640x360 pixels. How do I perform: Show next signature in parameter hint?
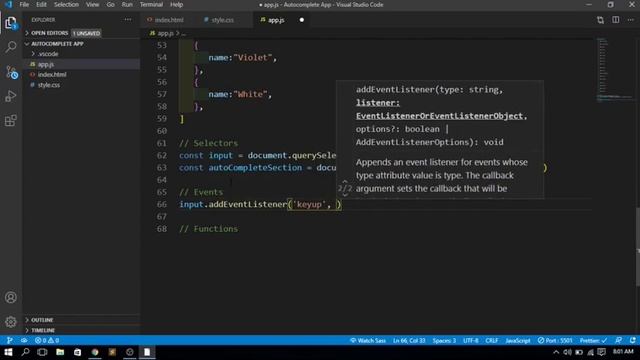coord(345,195)
